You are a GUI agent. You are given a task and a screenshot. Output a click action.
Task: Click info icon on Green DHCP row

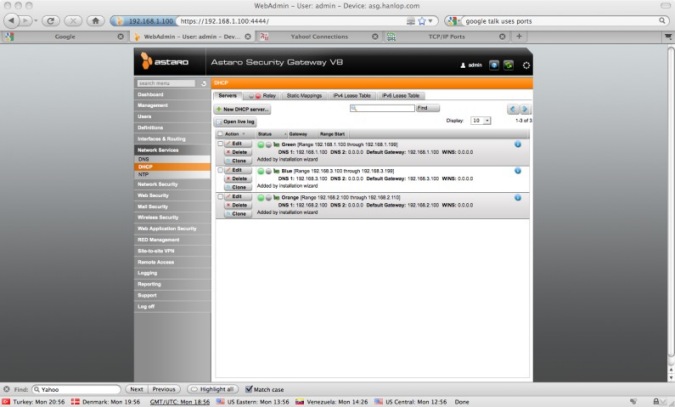click(517, 144)
